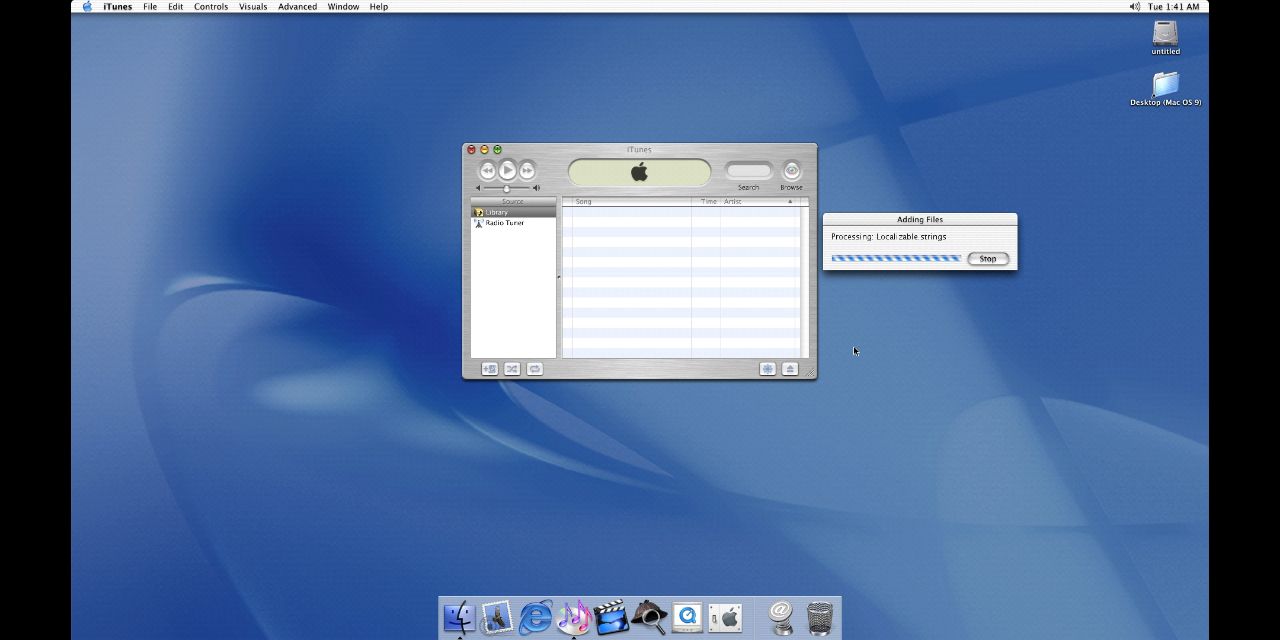Click the menu bar volume icon
Viewport: 1280px width, 640px height.
(x=1134, y=6)
